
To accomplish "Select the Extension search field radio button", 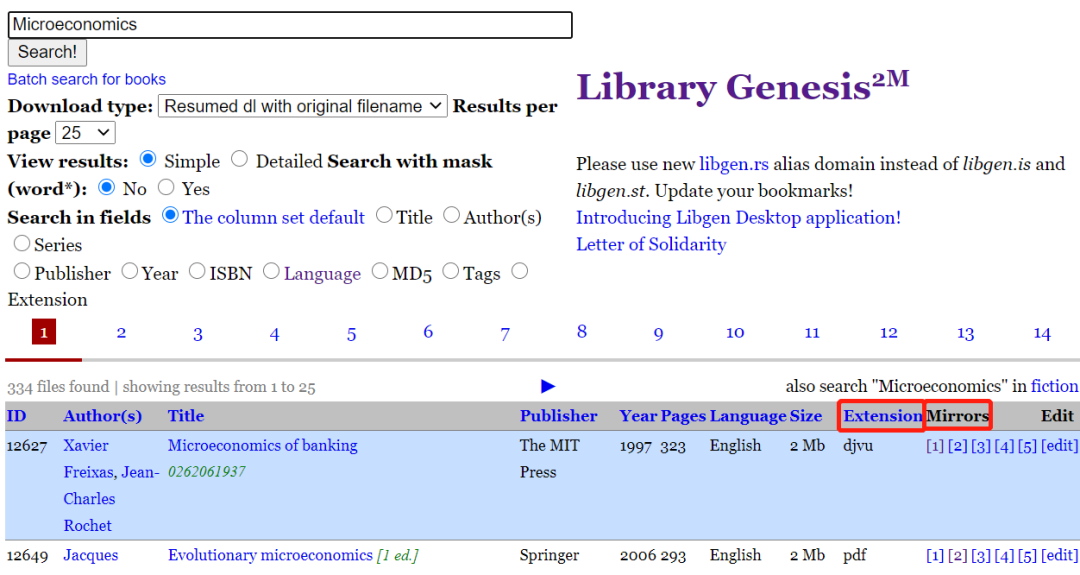I will click(519, 271).
